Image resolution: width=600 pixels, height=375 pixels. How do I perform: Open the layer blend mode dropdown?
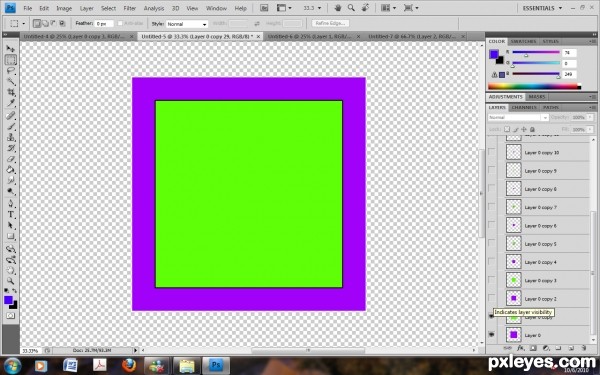(518, 117)
